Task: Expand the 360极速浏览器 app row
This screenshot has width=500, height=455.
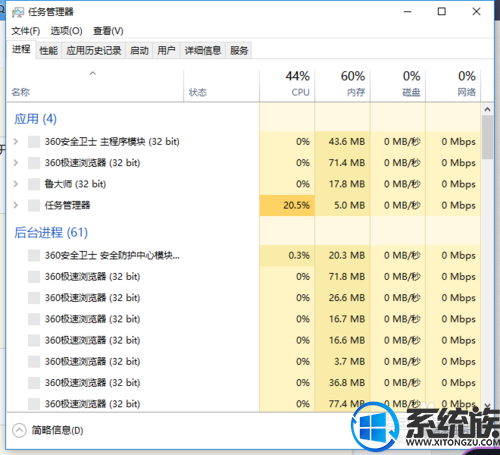Action: click(16, 163)
